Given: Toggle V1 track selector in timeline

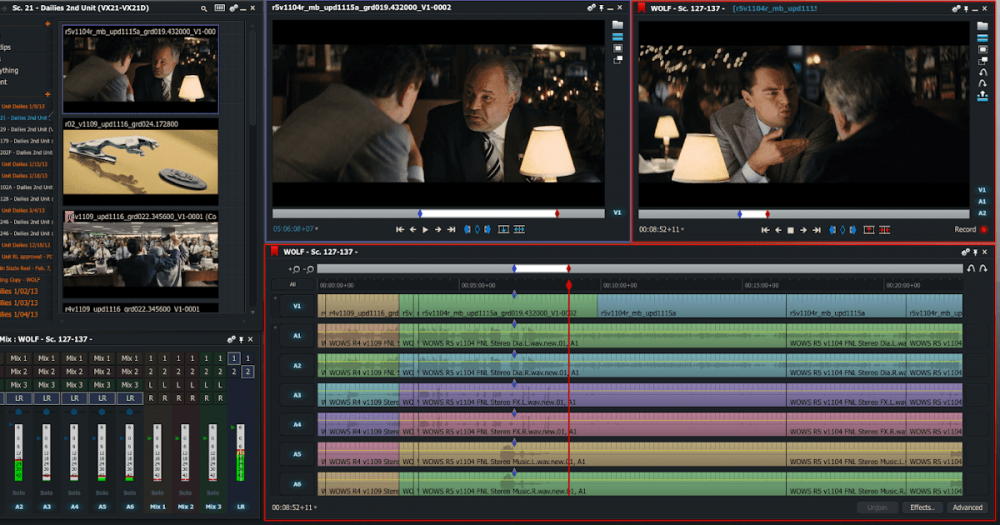Looking at the screenshot, I should (297, 306).
